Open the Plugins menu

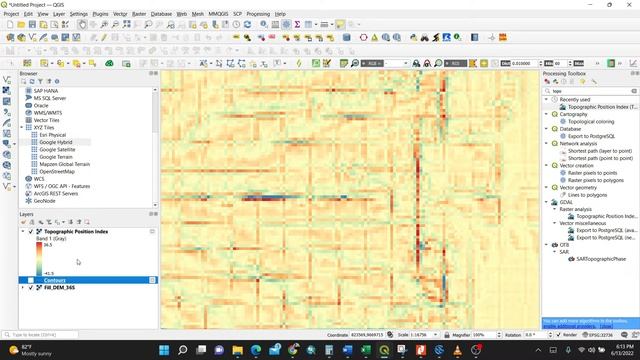(x=100, y=14)
